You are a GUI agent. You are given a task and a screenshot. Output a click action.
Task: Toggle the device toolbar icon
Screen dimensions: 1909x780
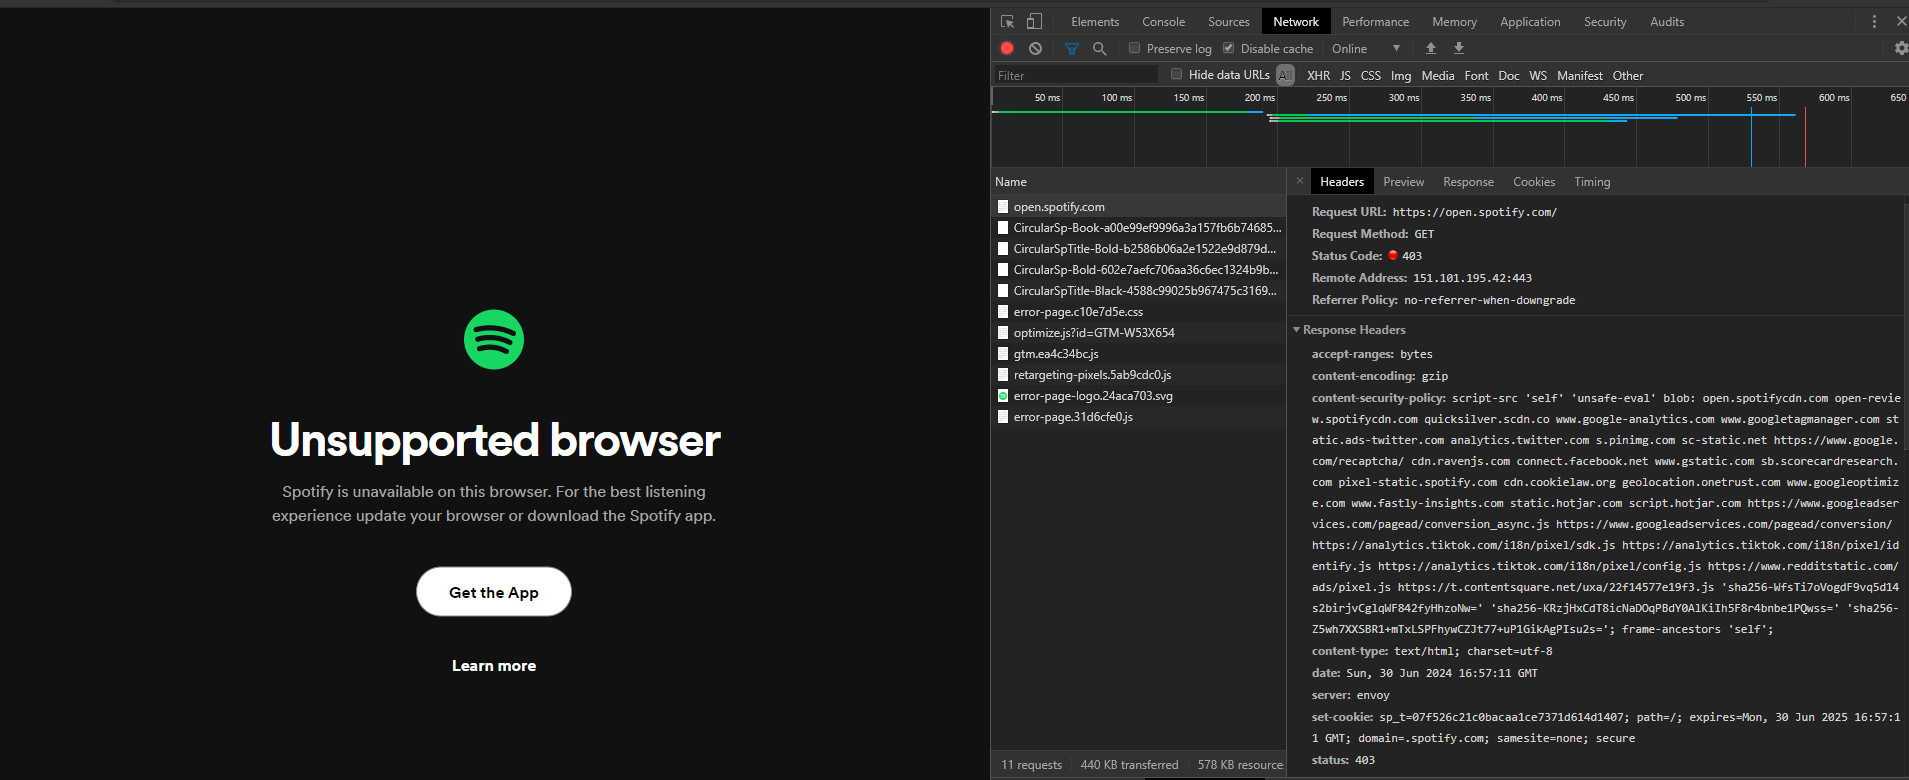[1034, 21]
